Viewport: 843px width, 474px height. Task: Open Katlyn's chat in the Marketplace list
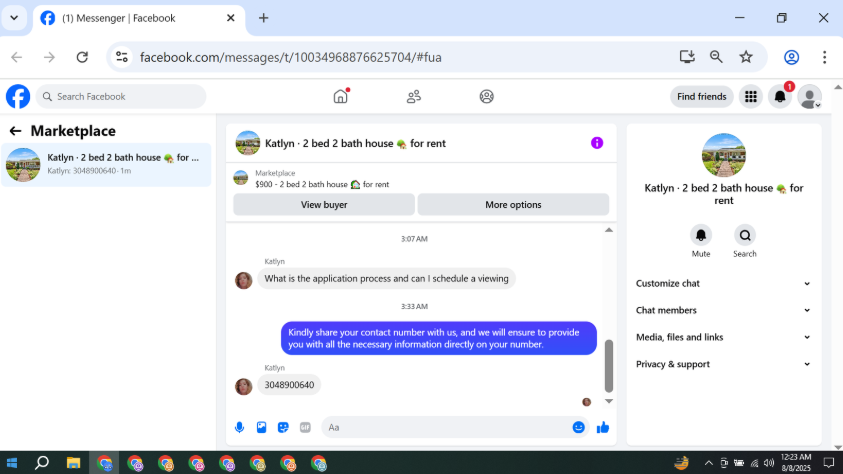click(106, 164)
